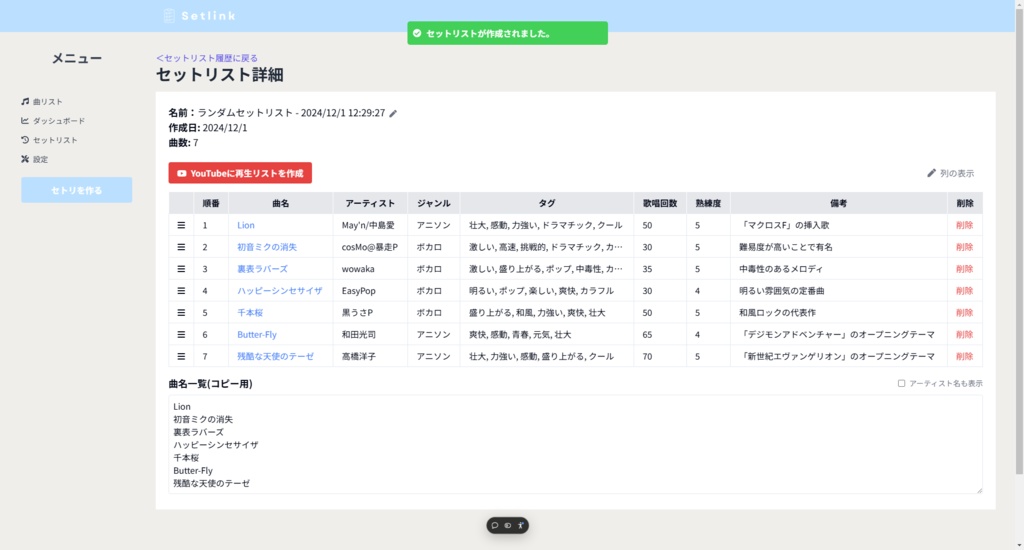1024x550 pixels.
Task: Delete the Lion row with 削除
Action: point(964,225)
